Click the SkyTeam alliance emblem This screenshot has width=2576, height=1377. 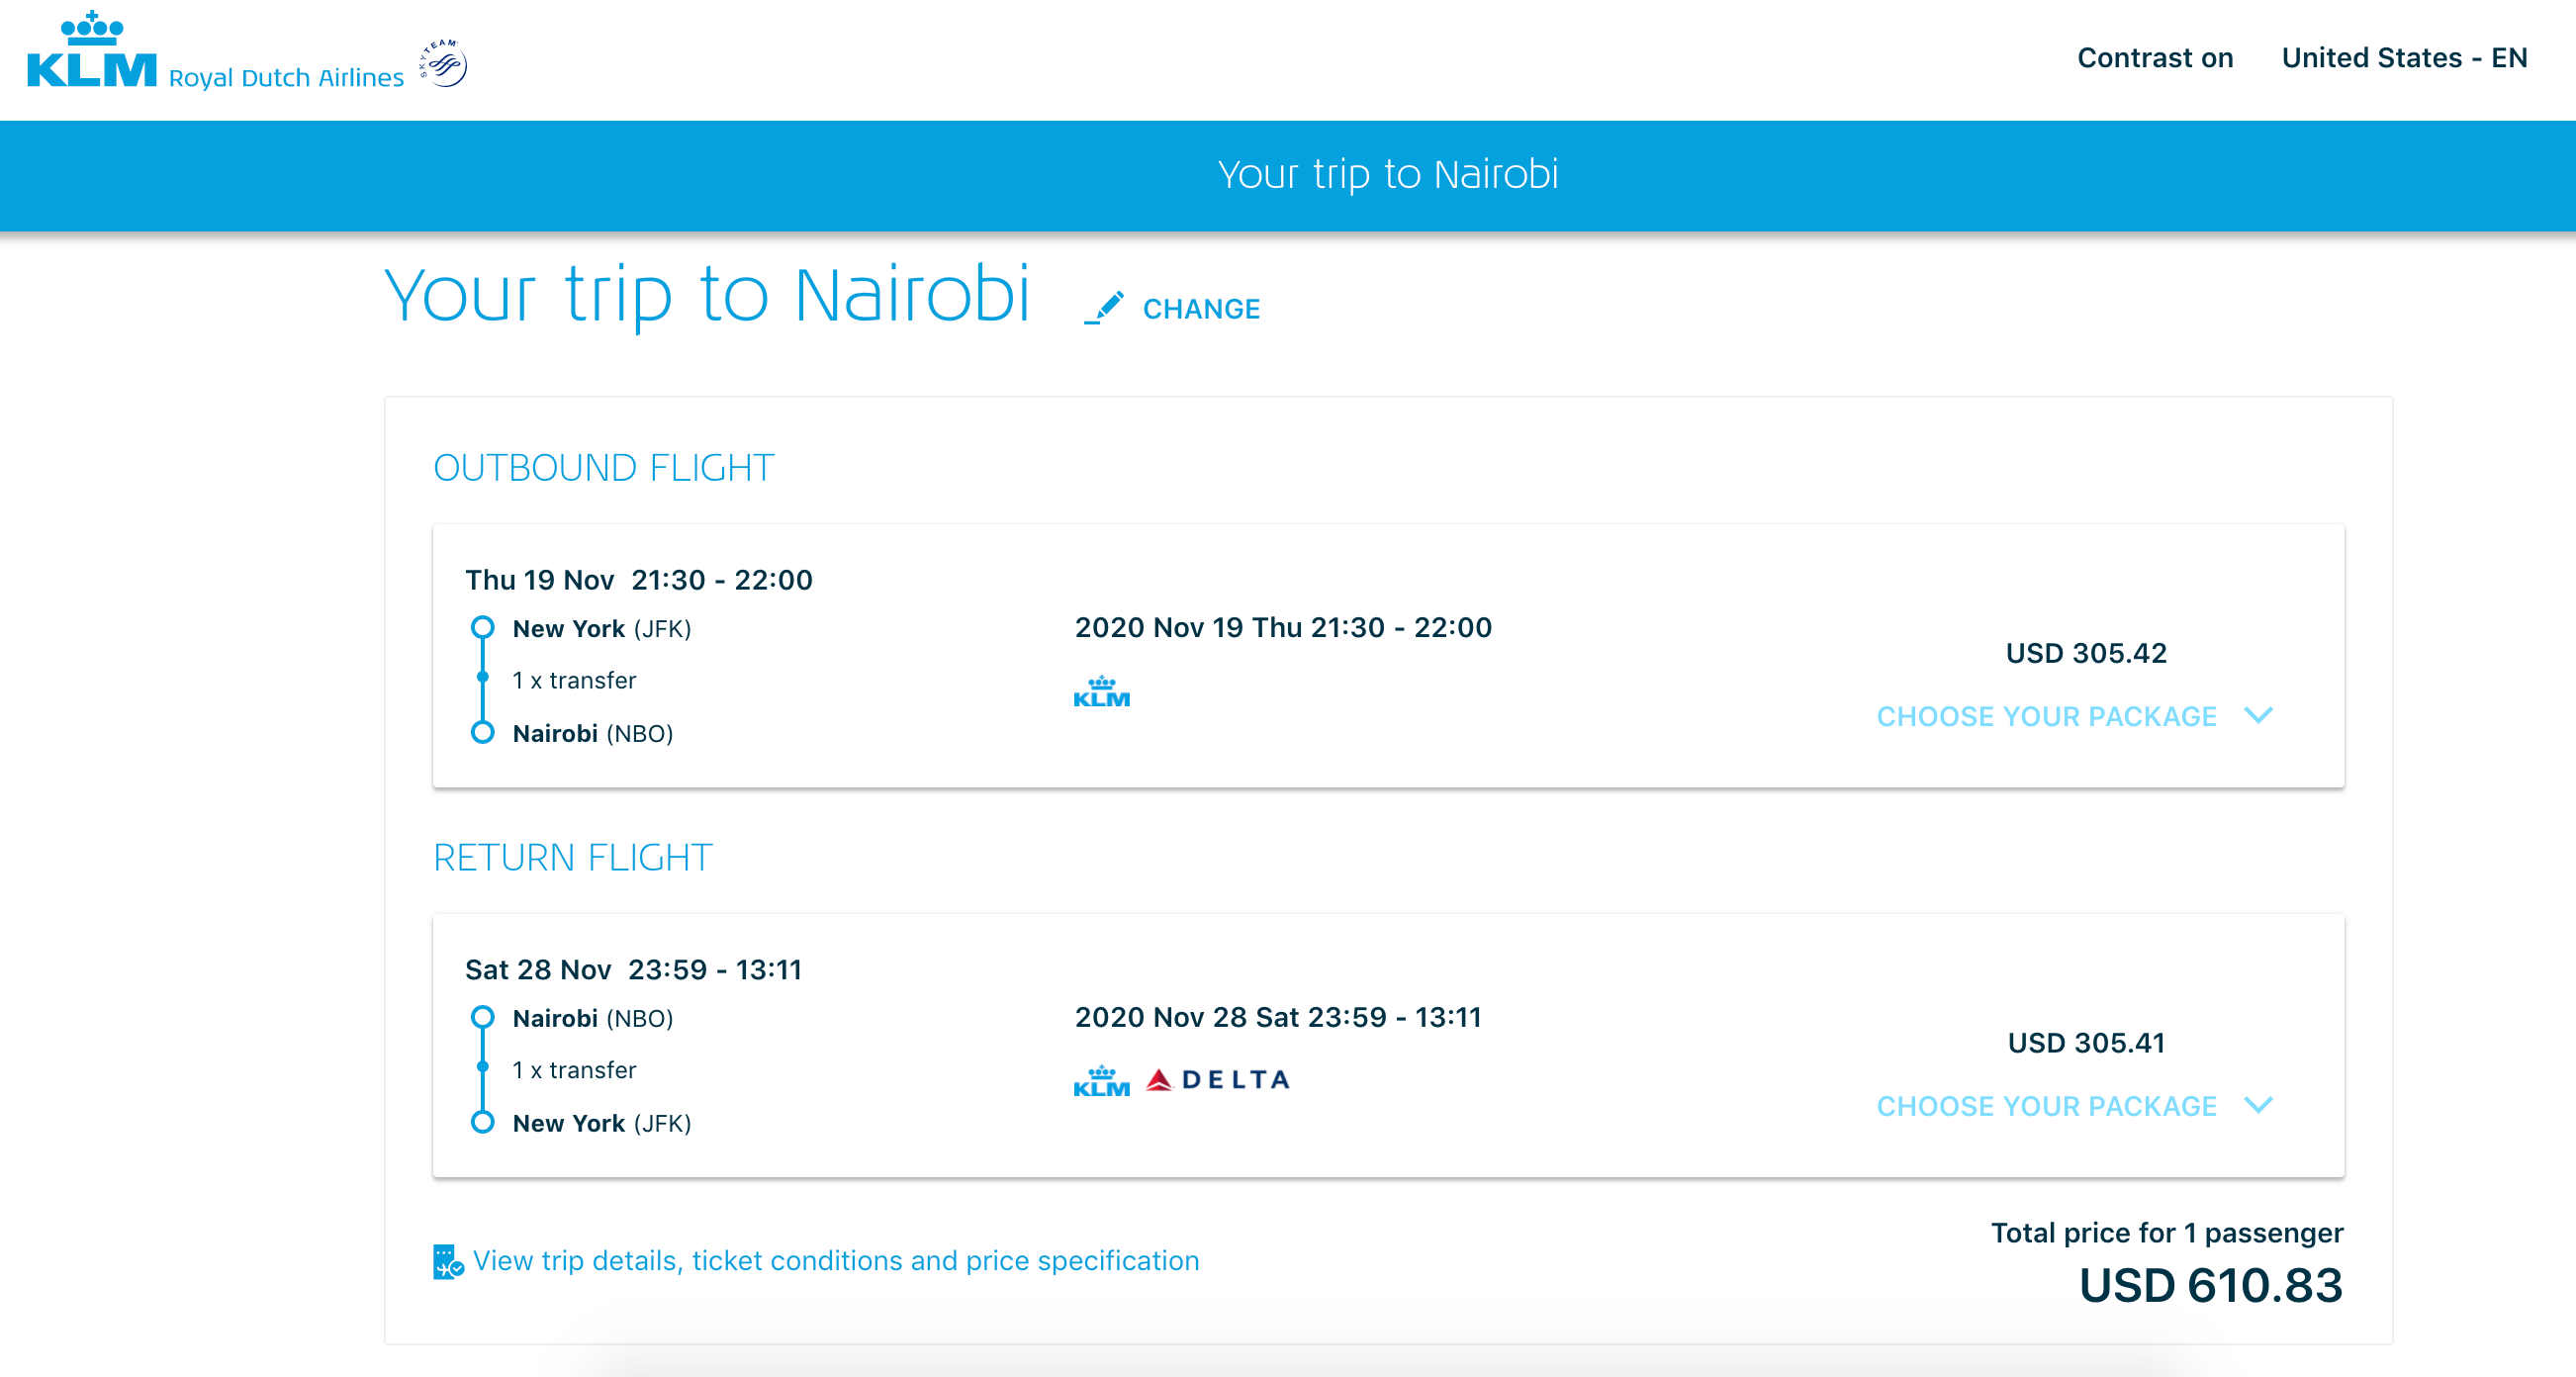pyautogui.click(x=444, y=64)
